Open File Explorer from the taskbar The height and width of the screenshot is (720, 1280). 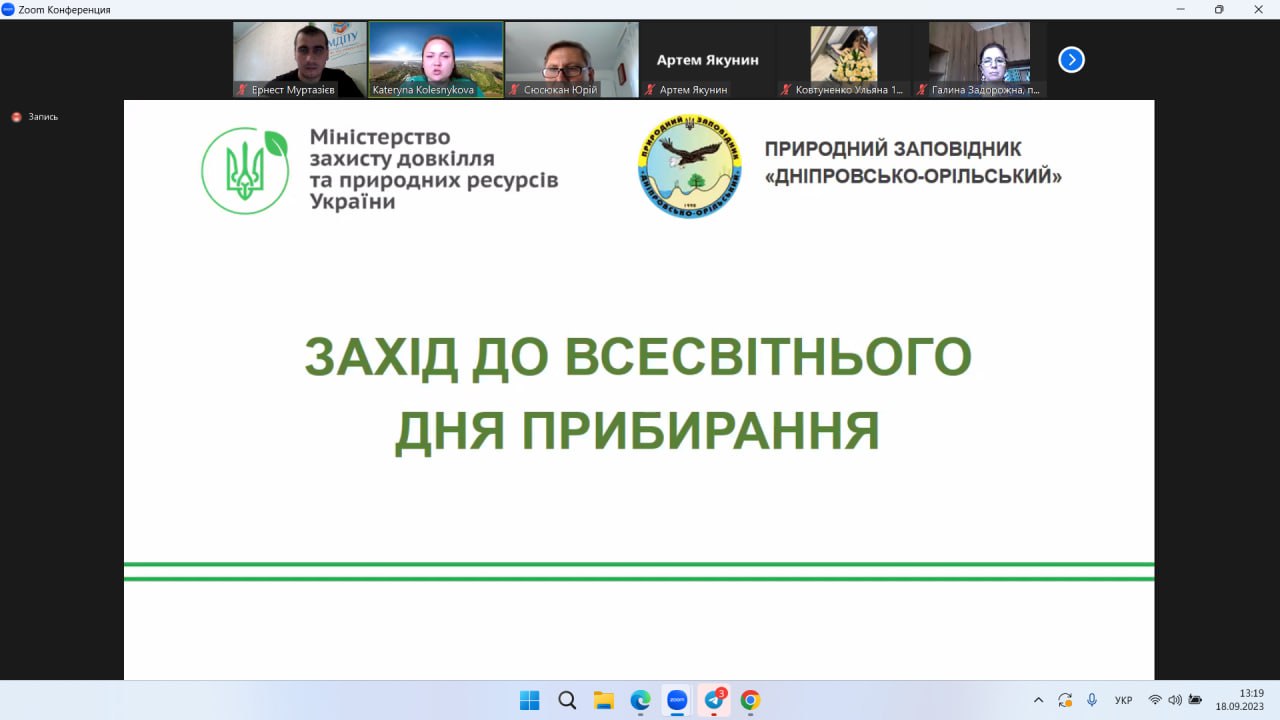point(603,700)
